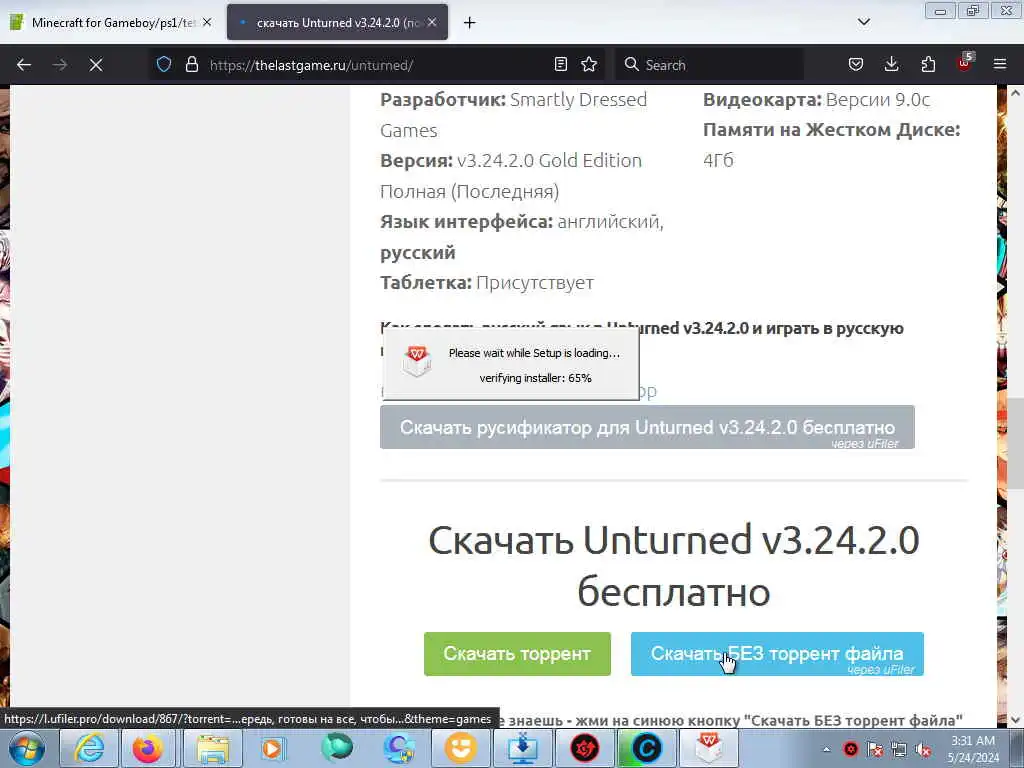
Task: Open a new browser tab
Action: point(469,22)
